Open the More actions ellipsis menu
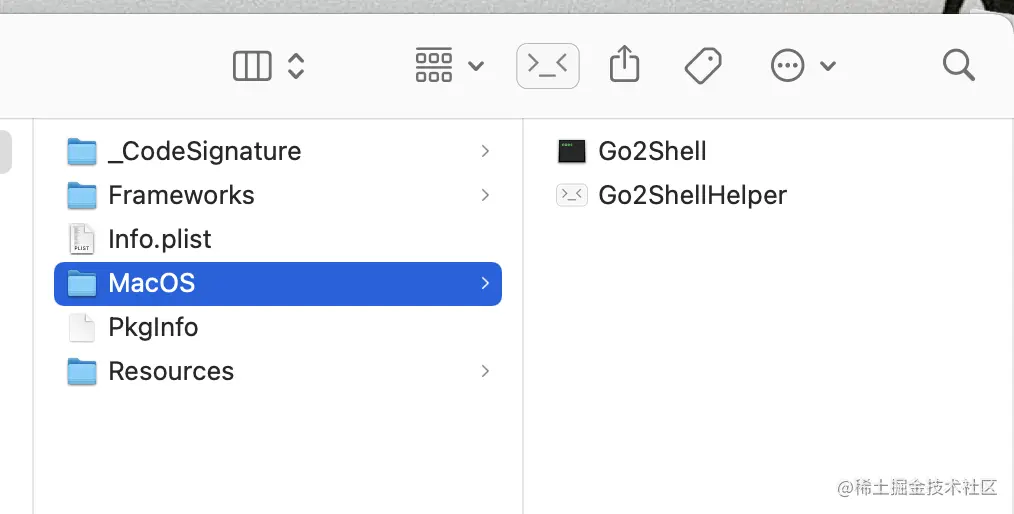Viewport: 1014px width, 514px height. click(x=788, y=66)
